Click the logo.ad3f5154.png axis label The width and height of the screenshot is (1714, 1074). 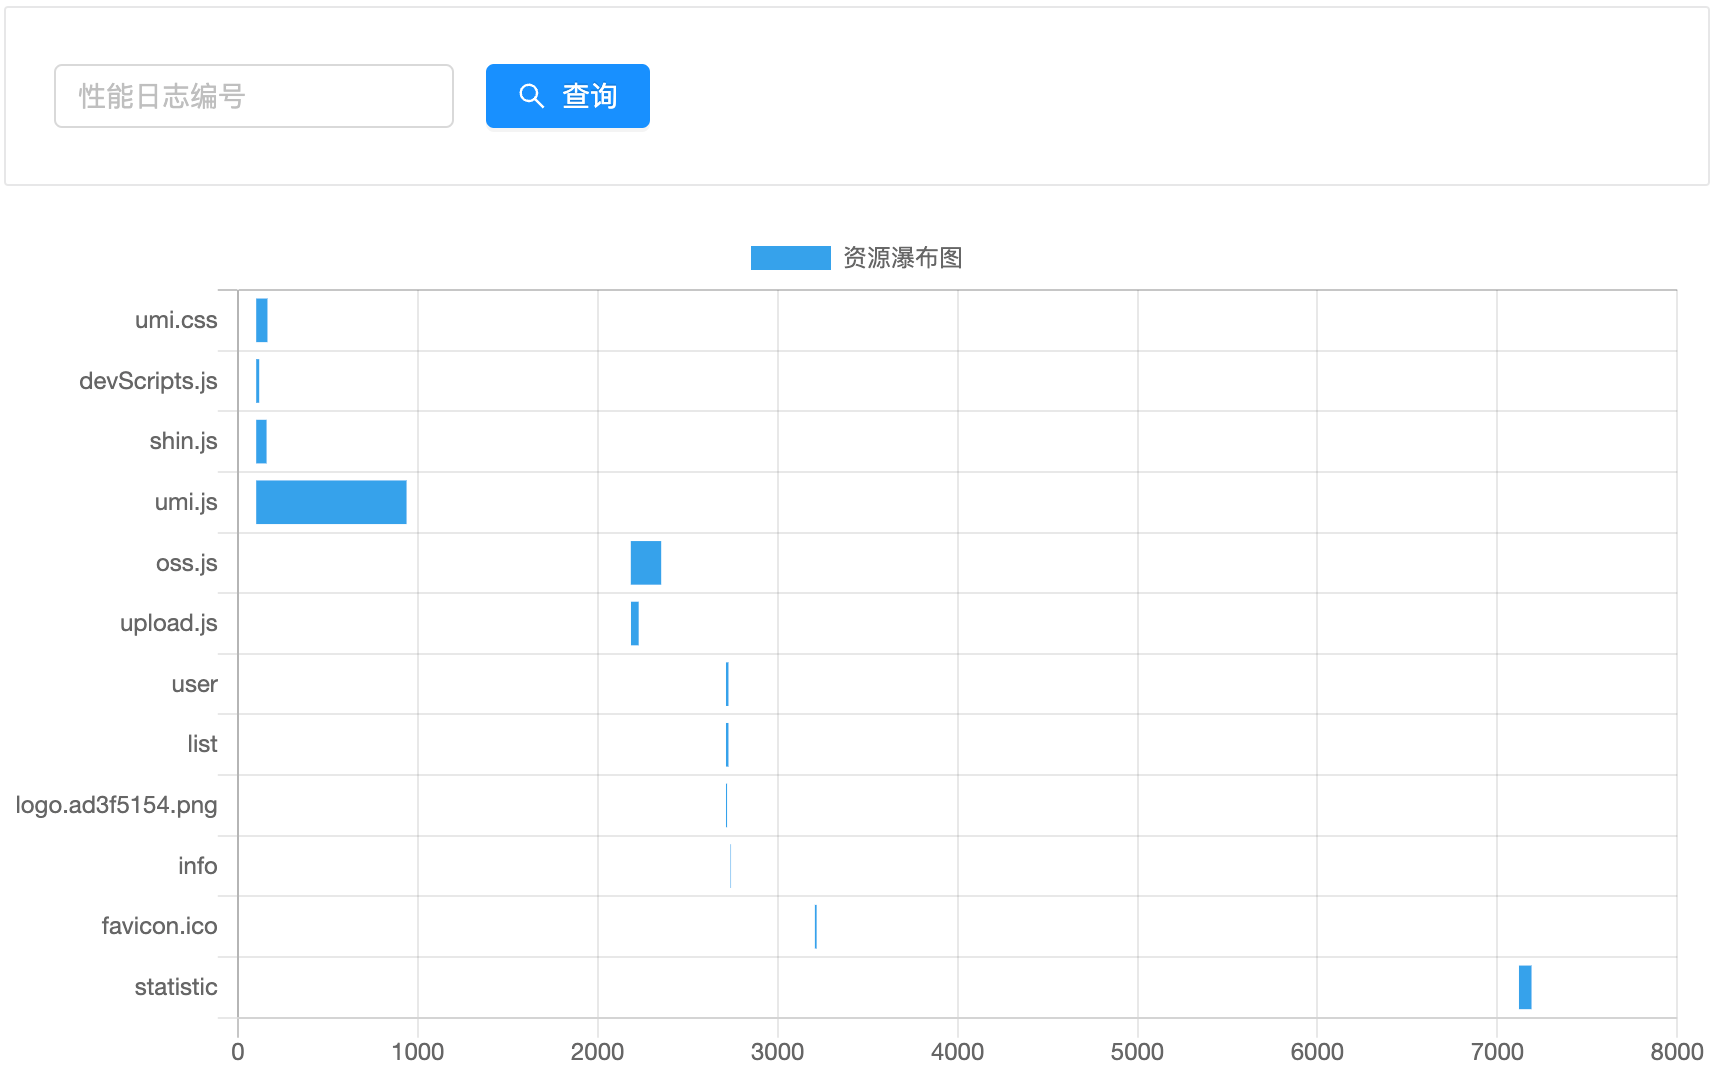click(x=116, y=805)
